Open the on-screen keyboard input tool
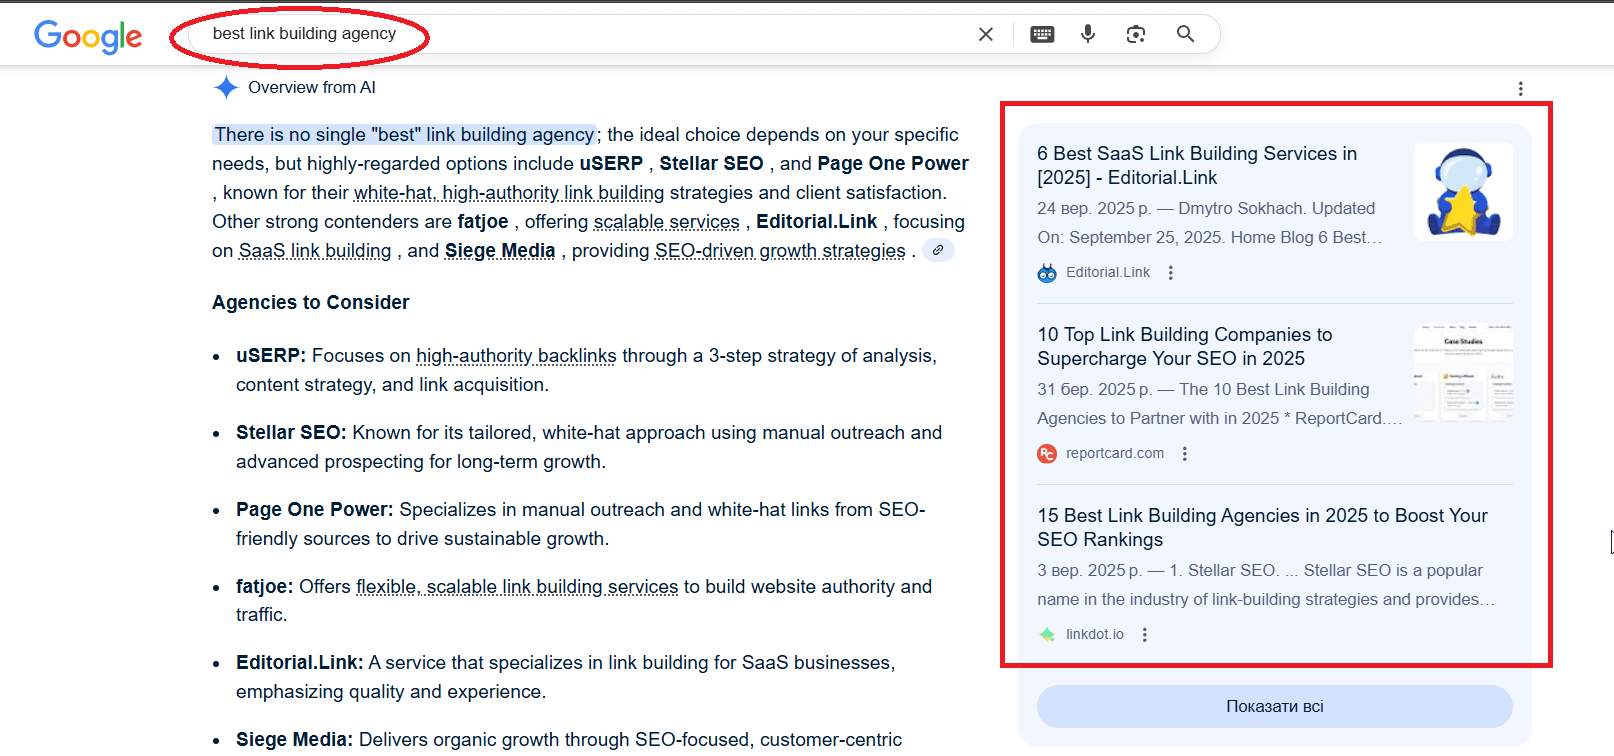Image resolution: width=1614 pixels, height=756 pixels. click(x=1042, y=34)
